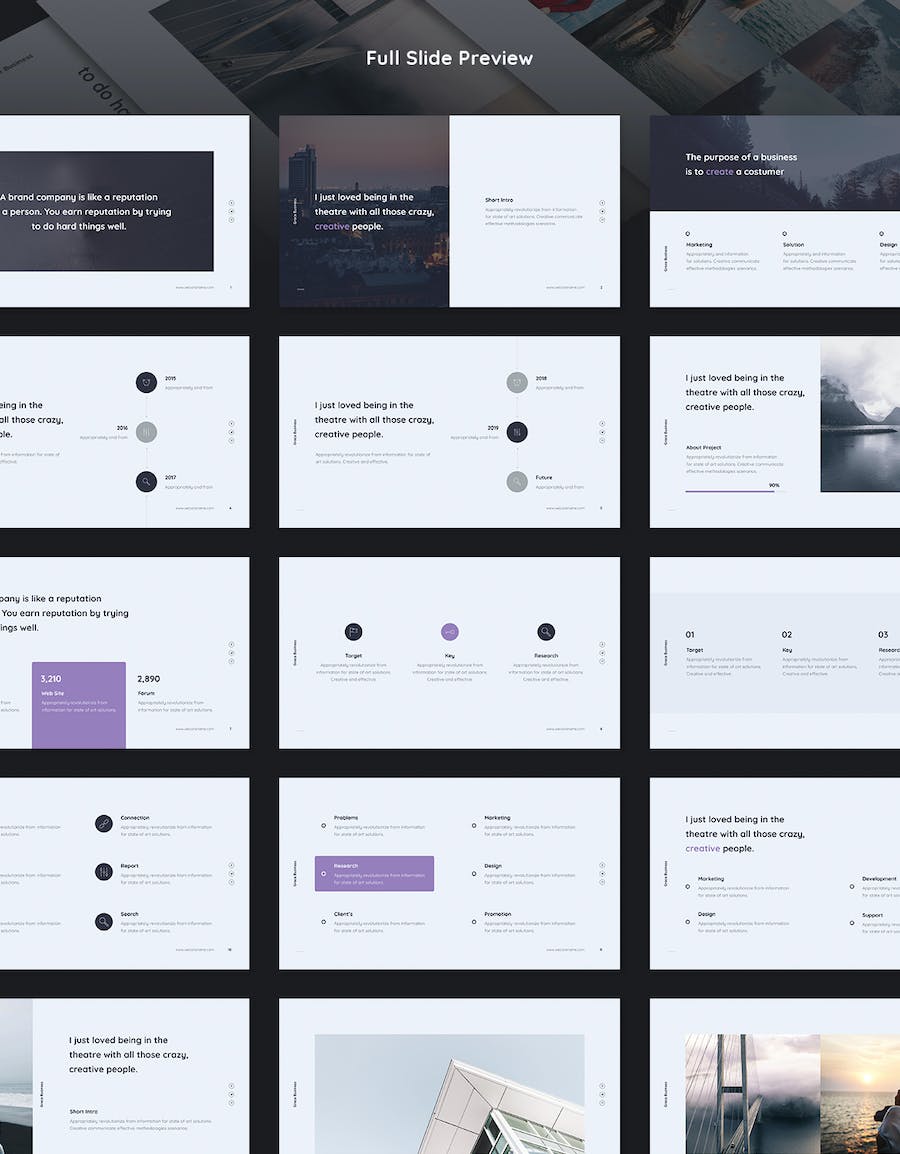Click the chain link icon beside Connection
The height and width of the screenshot is (1154, 900).
(104, 823)
